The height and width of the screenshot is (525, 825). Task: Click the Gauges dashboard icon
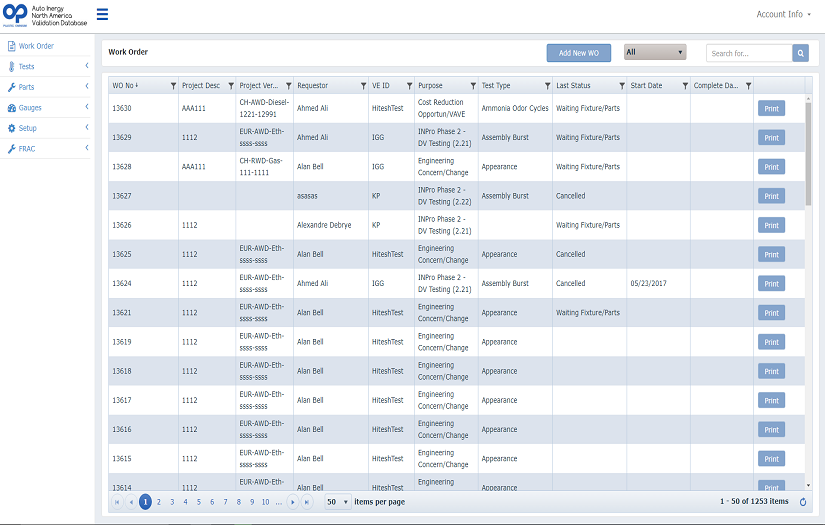point(12,108)
